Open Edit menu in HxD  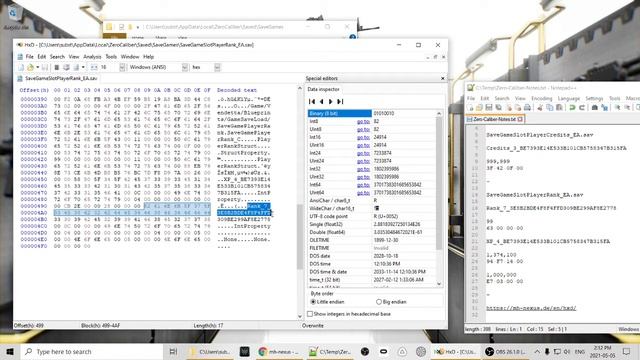(42, 57)
